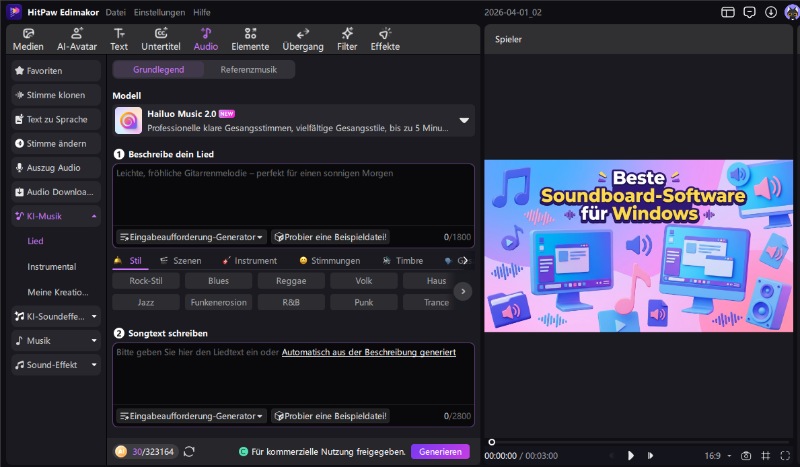This screenshot has width=800, height=467.
Task: Open the AI-Avatar tool
Action: click(77, 39)
